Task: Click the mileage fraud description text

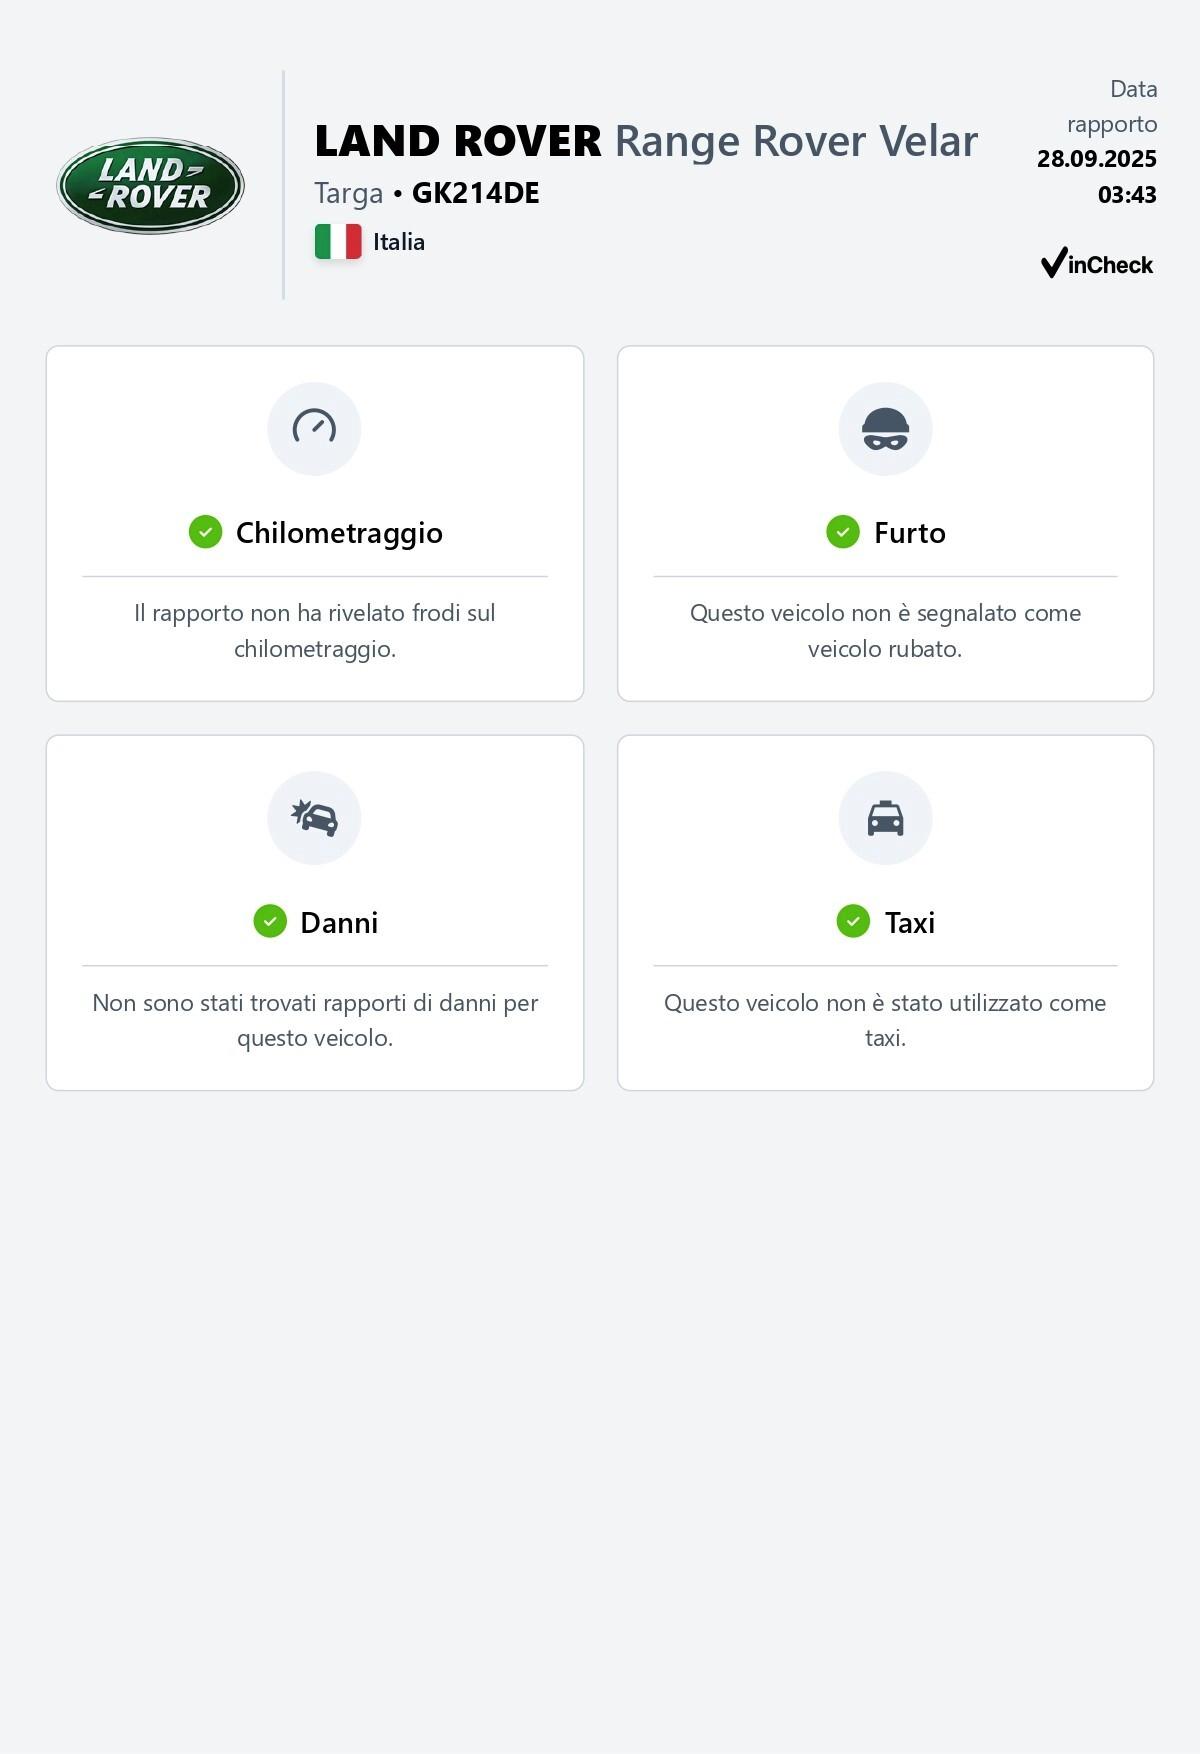Action: [315, 631]
